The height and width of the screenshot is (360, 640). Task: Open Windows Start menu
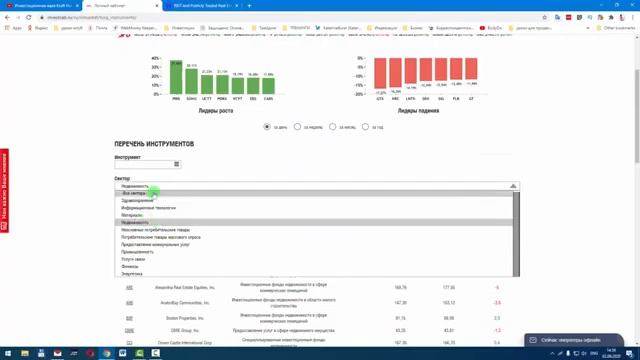click(x=8, y=353)
